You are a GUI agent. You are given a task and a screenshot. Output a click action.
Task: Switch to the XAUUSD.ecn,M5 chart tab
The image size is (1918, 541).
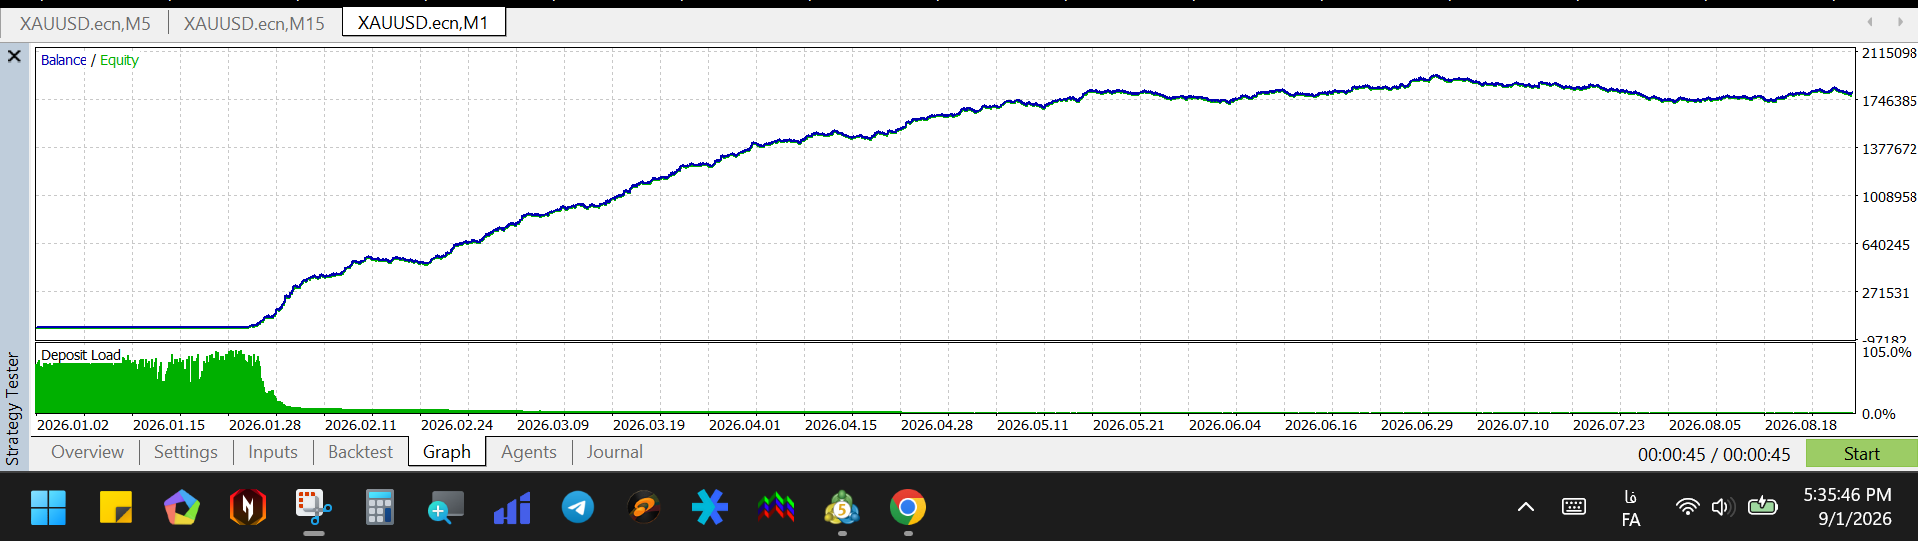coord(85,23)
